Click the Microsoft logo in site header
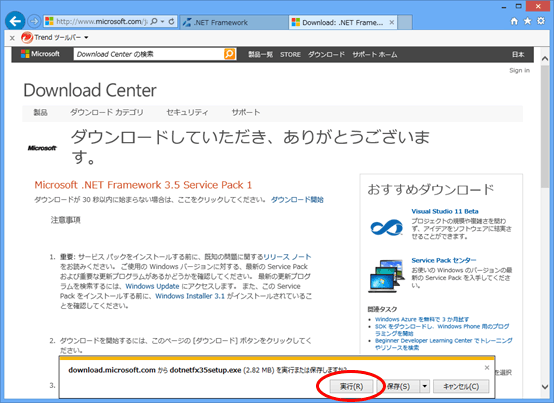 40,54
